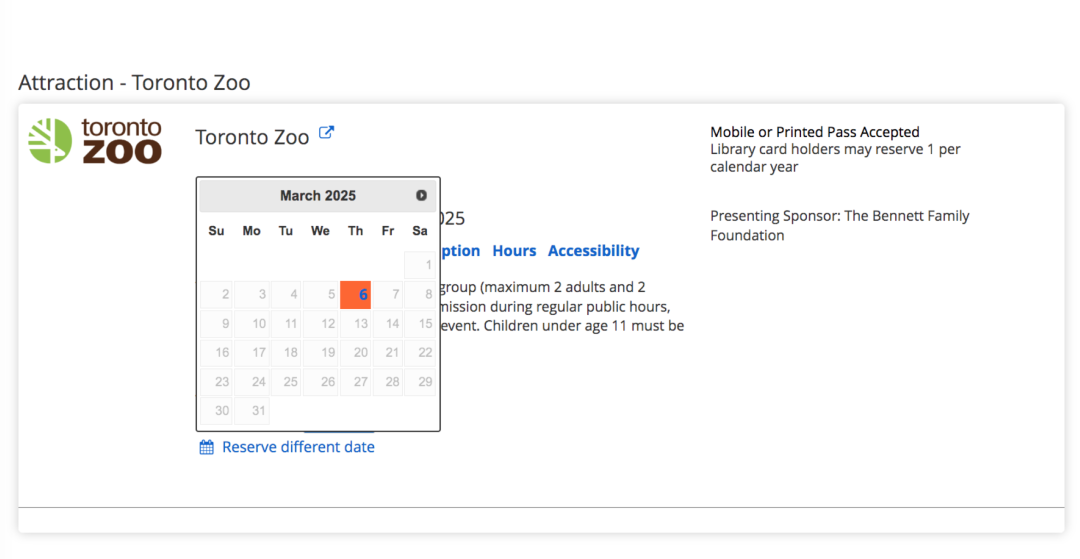This screenshot has width=1080, height=559.
Task: Select March 20 in the calendar
Action: pos(355,352)
